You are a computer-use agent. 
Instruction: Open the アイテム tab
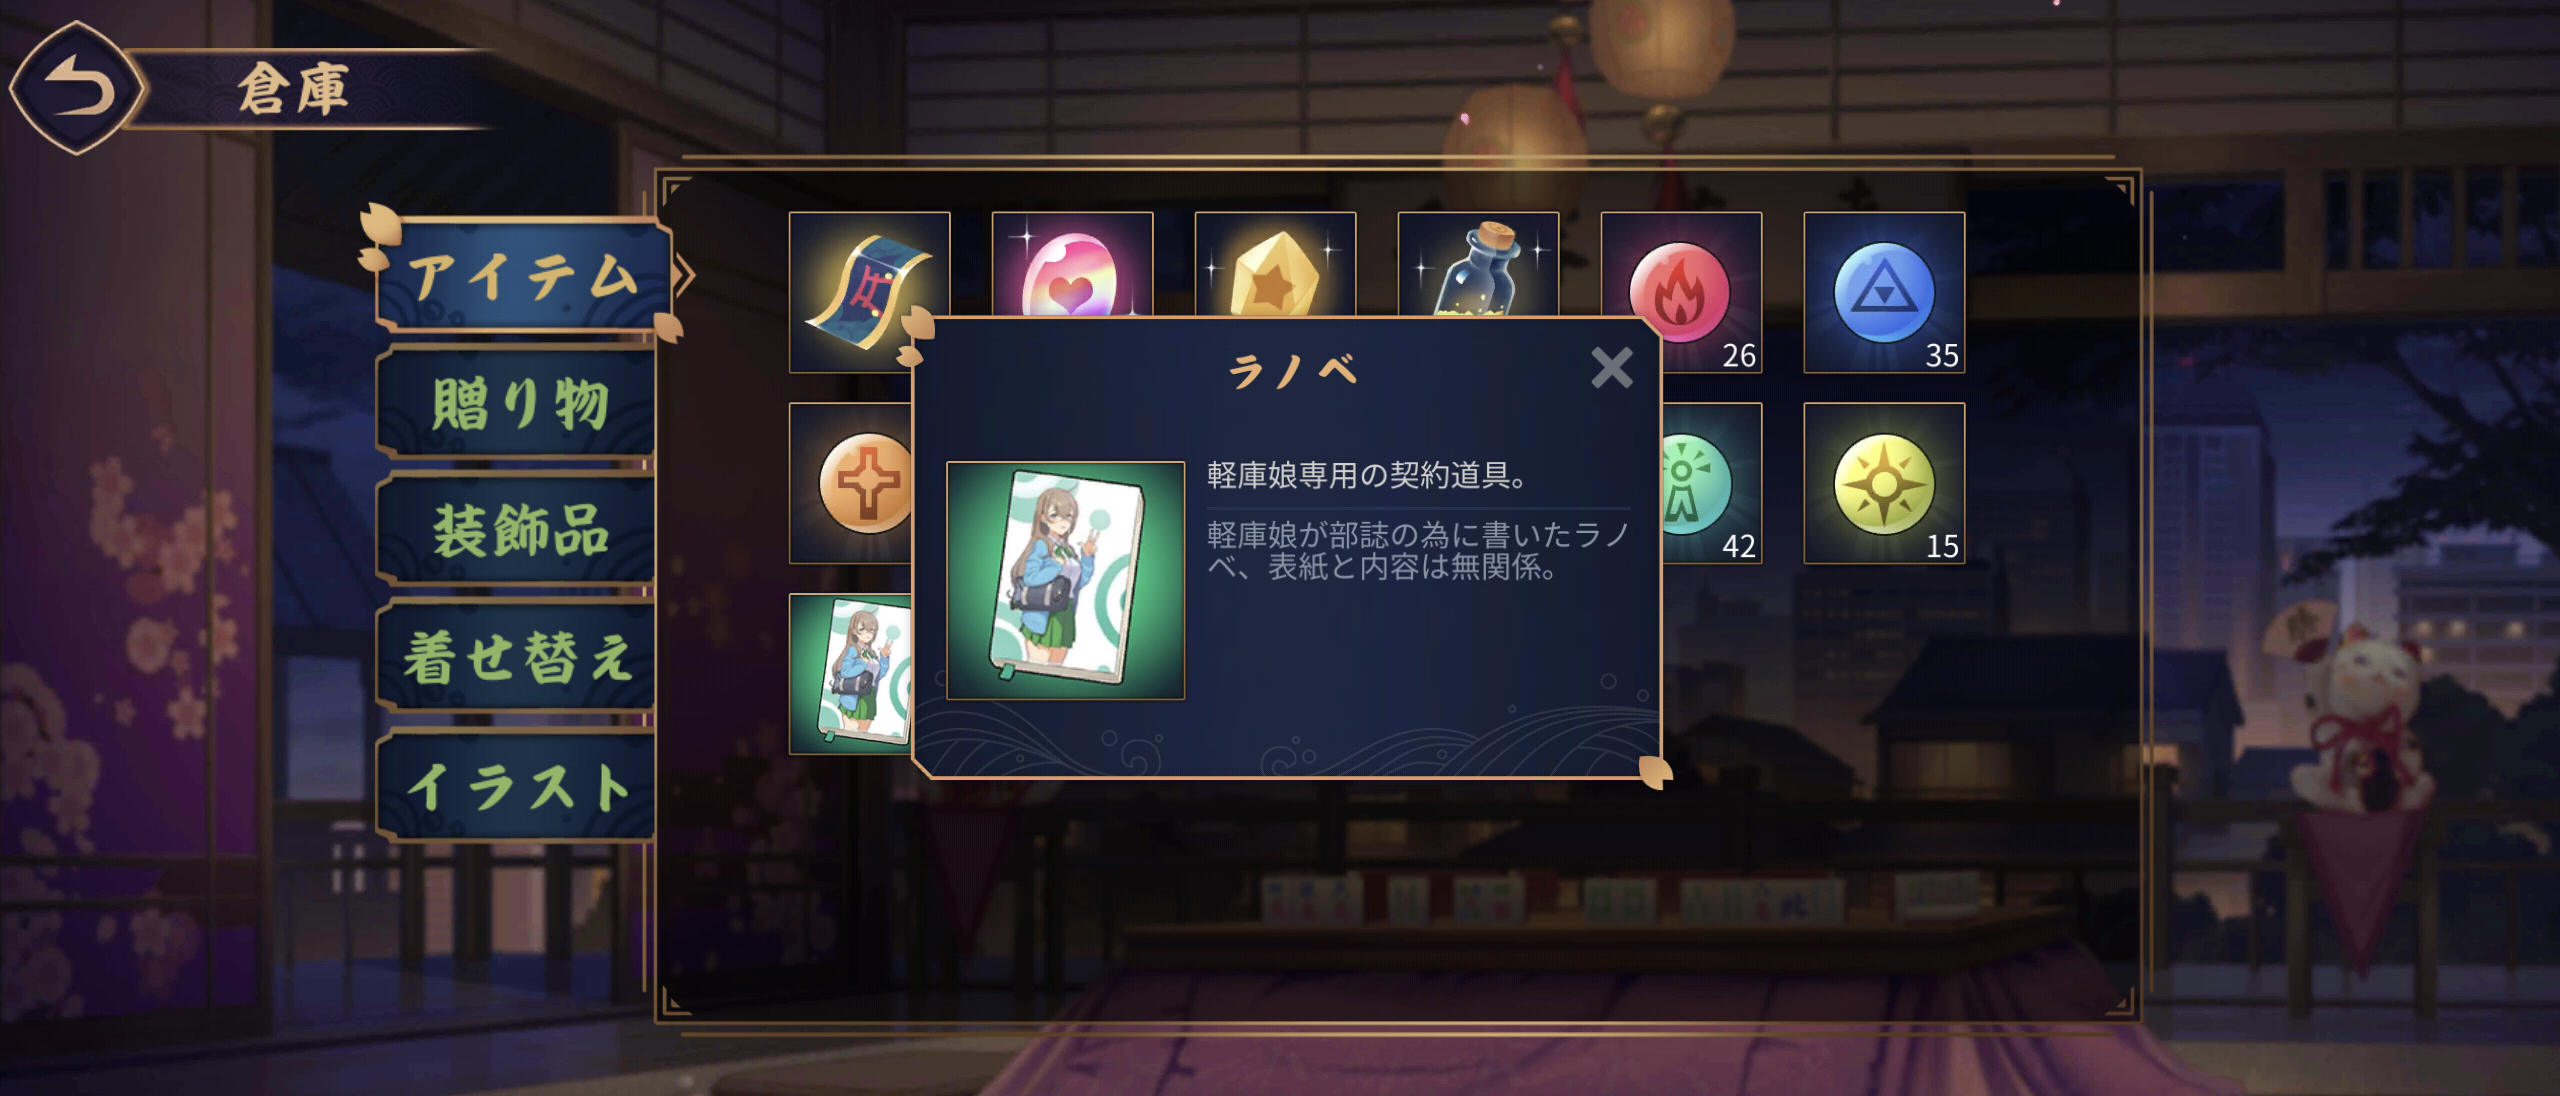(523, 275)
